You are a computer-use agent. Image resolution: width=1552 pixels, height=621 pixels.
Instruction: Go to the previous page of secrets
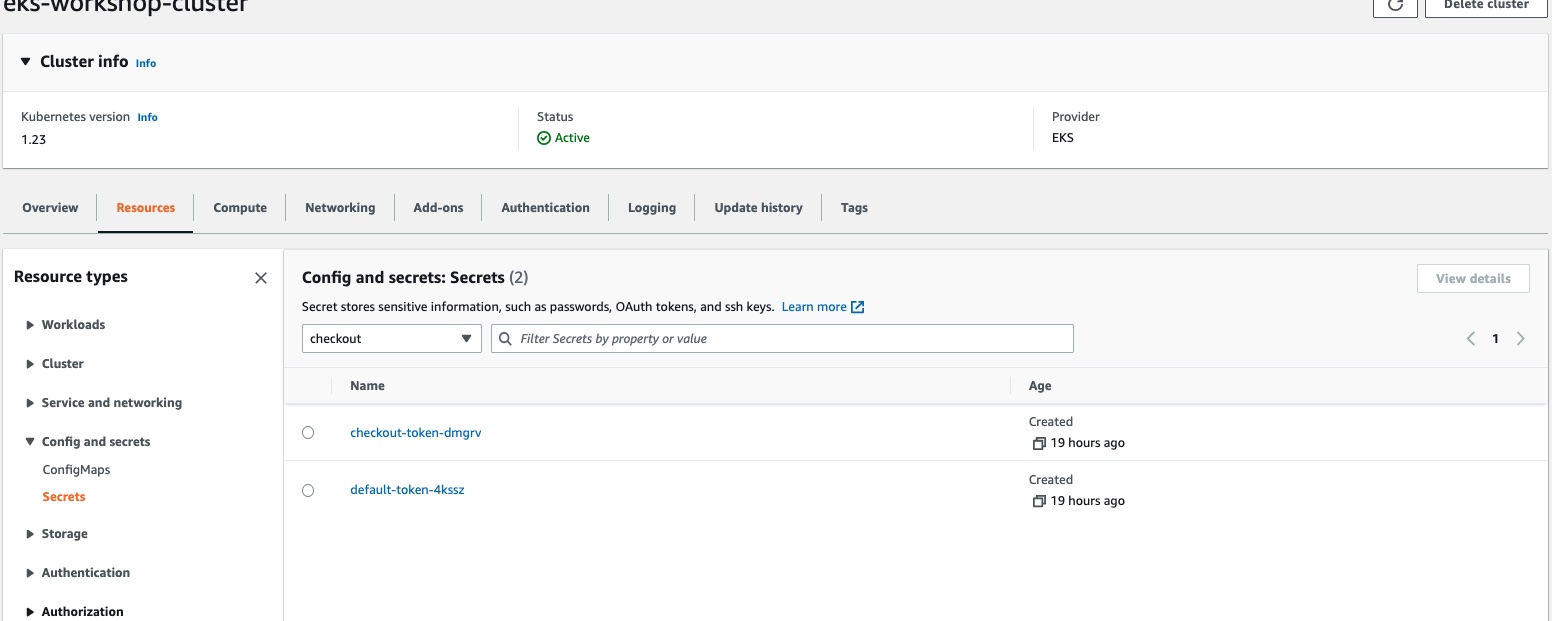1471,339
